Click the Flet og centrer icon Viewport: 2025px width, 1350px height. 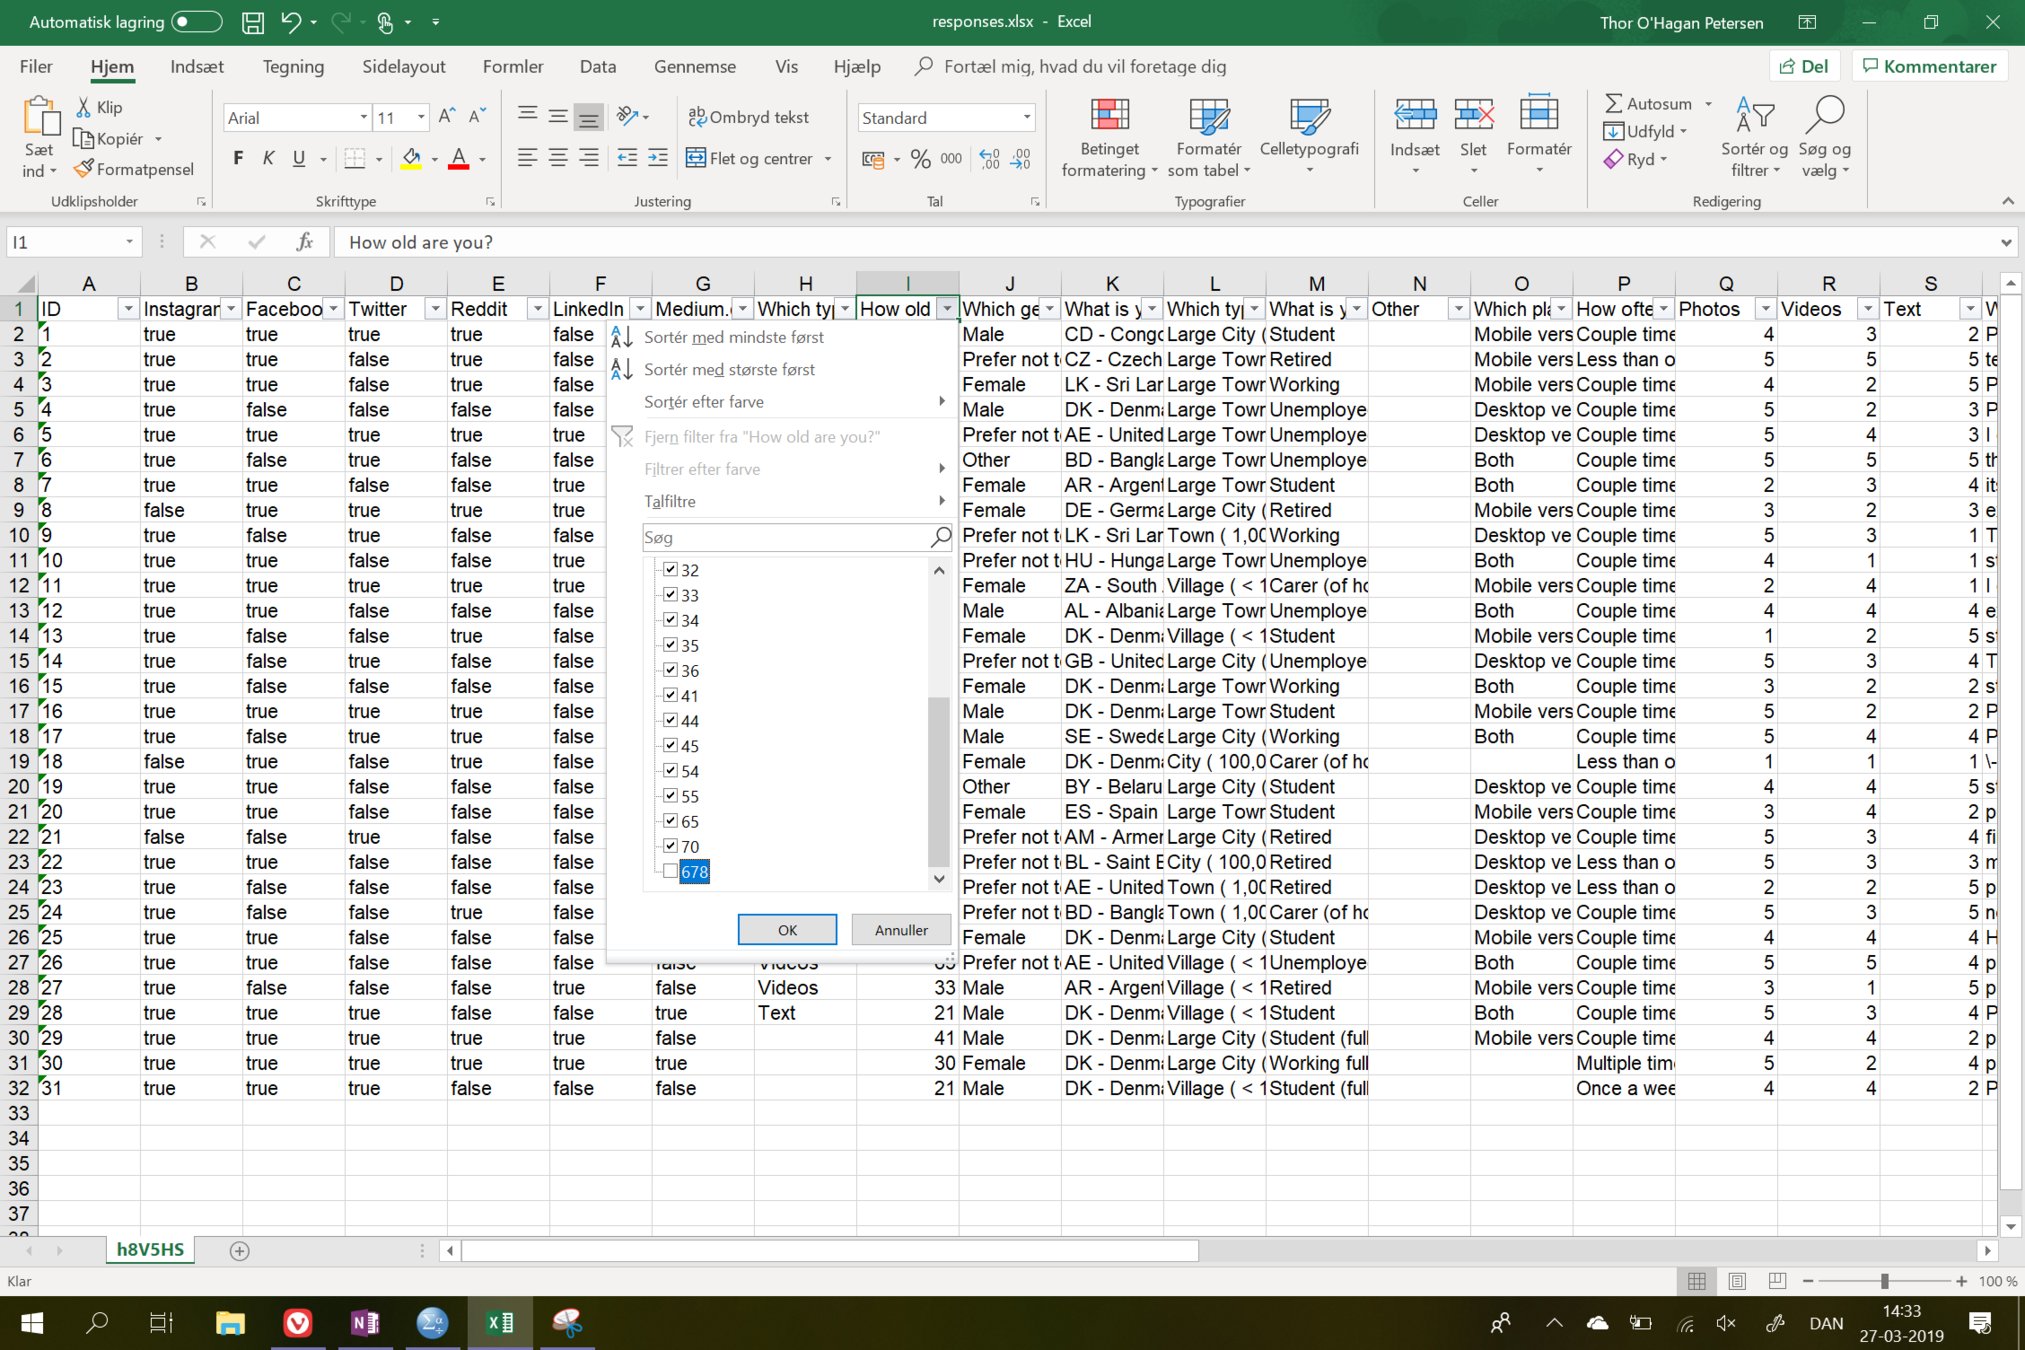(x=697, y=158)
